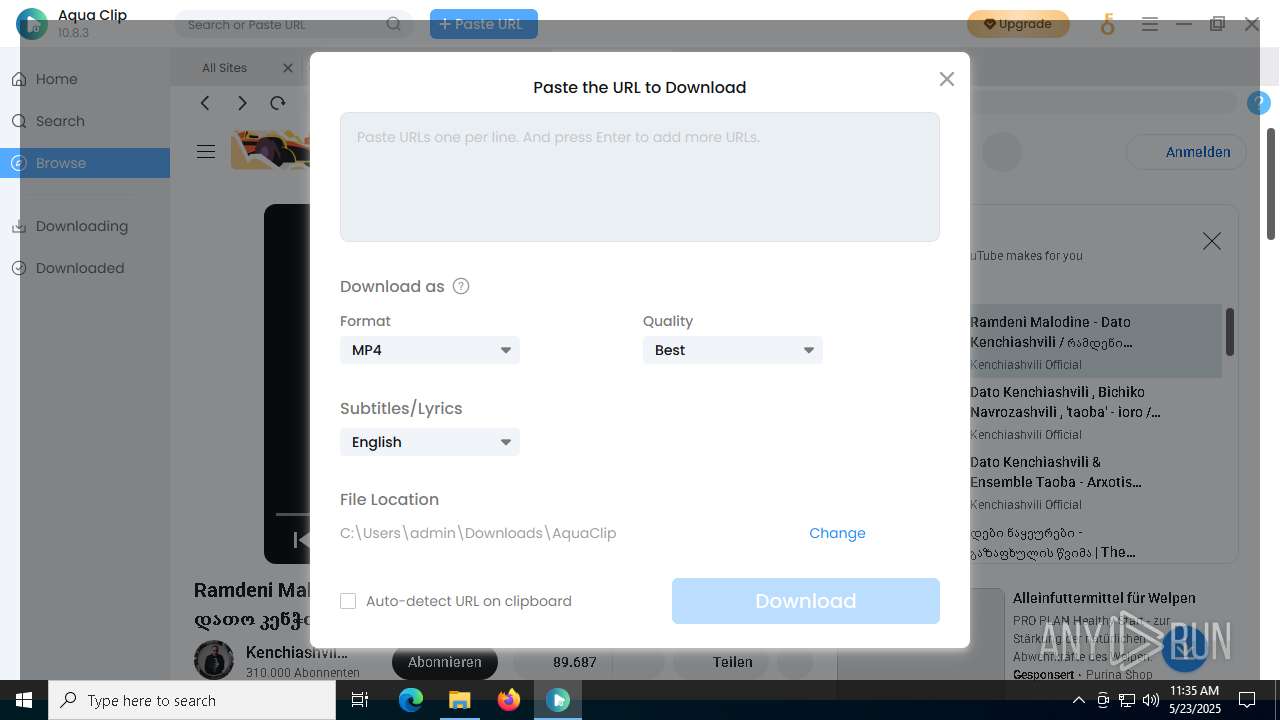
Task: Click the Anmelden sign-in button
Action: 1186,152
